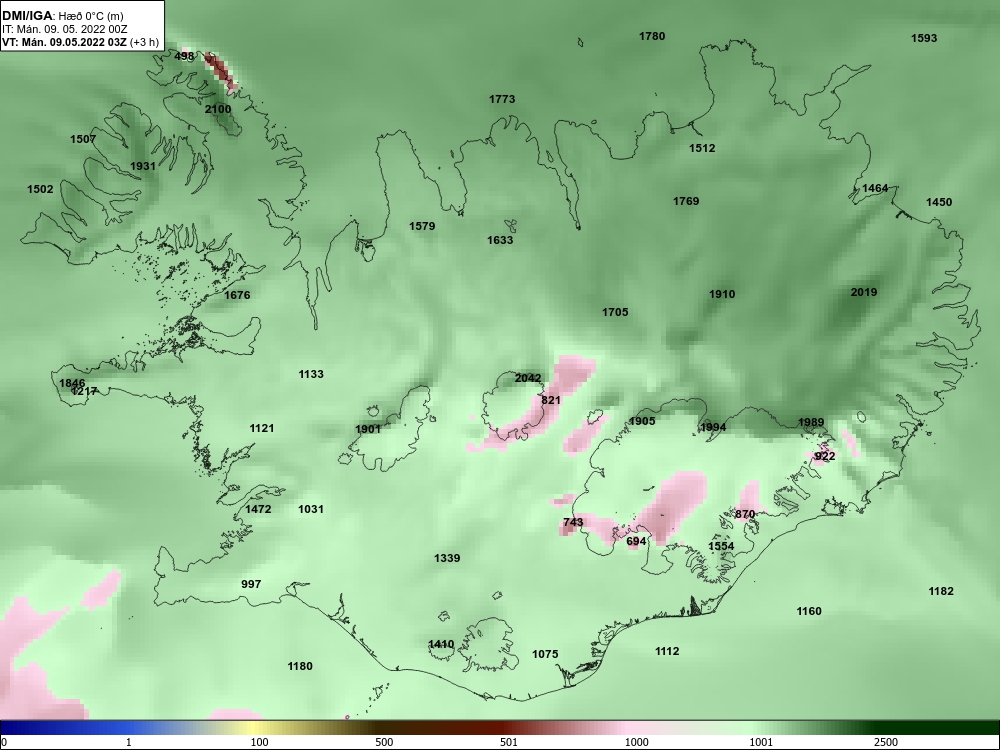1000x750 pixels.
Task: Click the map value 1512
Action: pos(702,148)
